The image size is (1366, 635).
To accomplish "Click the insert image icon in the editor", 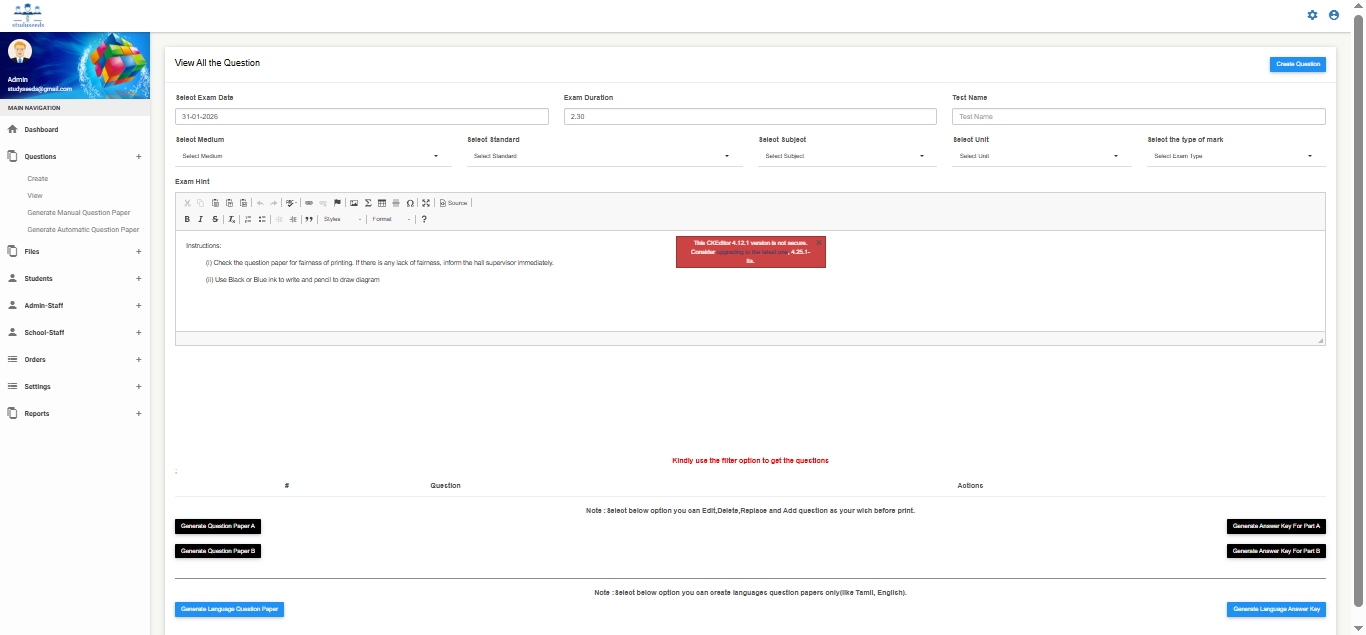I will pos(354,203).
